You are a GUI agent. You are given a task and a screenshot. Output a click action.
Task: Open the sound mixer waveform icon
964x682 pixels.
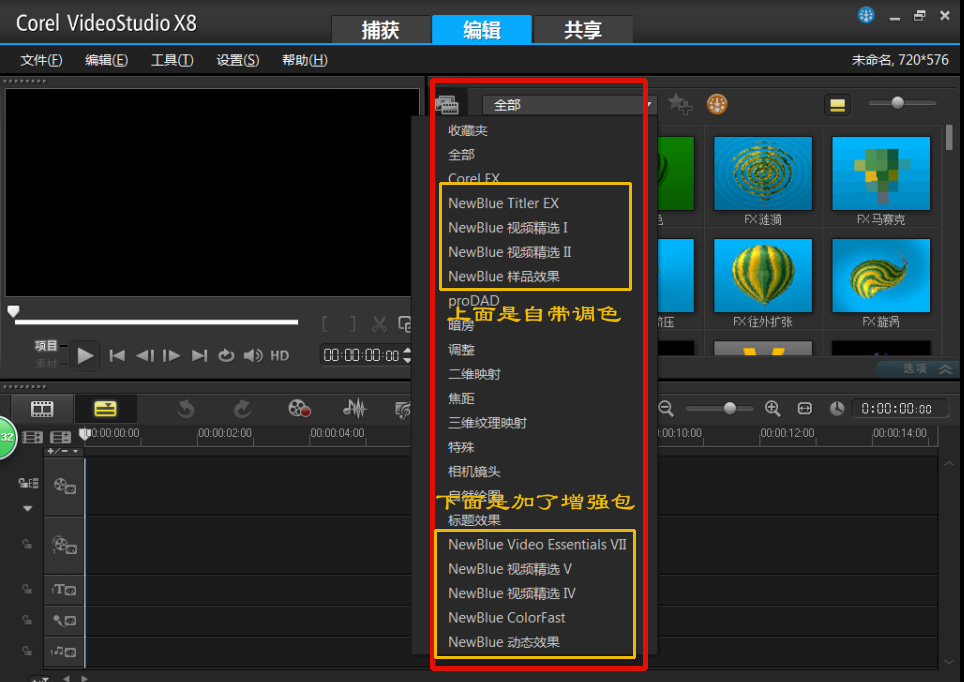coord(355,409)
